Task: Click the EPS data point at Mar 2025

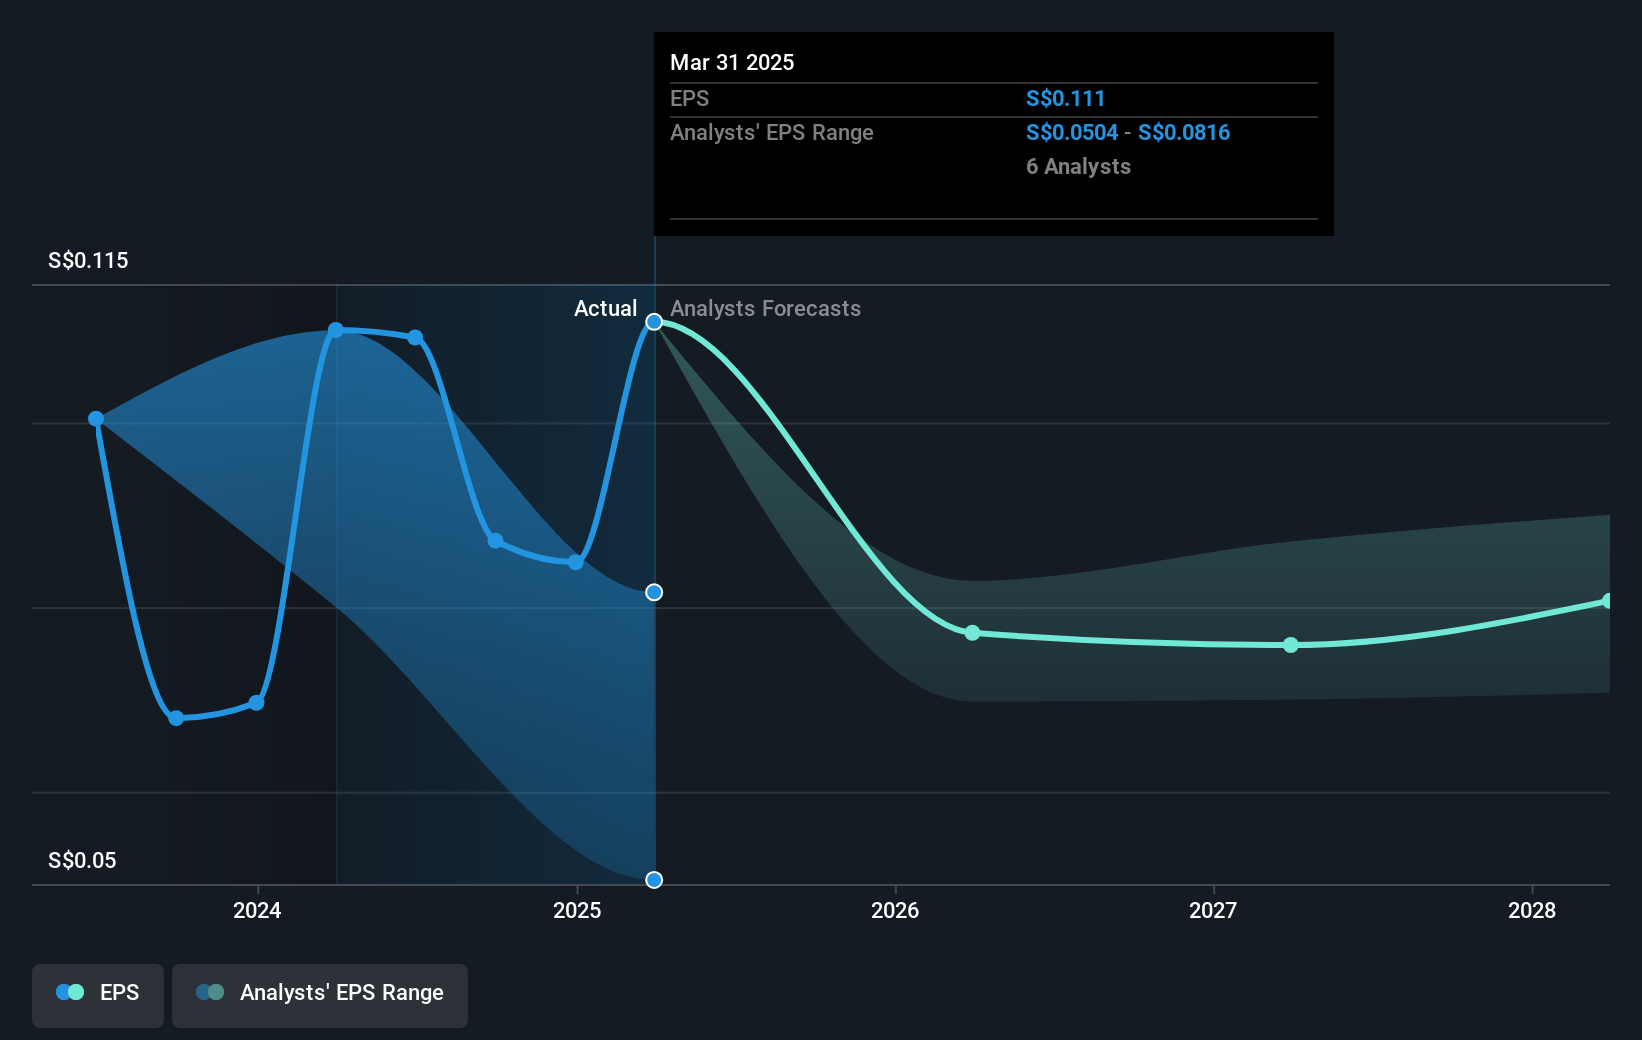Action: [654, 322]
